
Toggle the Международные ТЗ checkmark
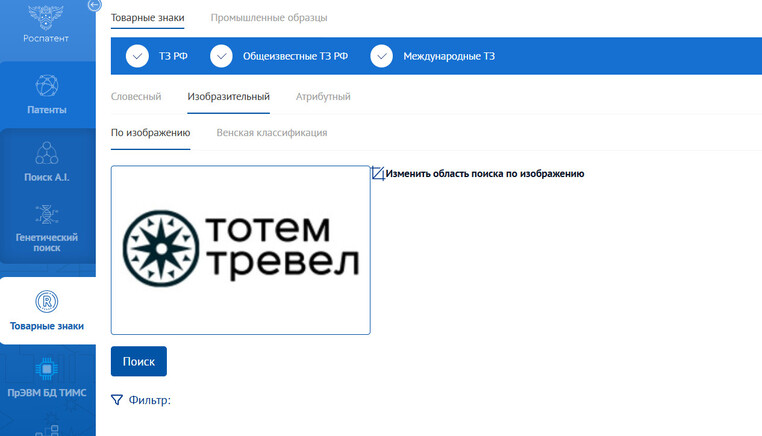[381, 56]
